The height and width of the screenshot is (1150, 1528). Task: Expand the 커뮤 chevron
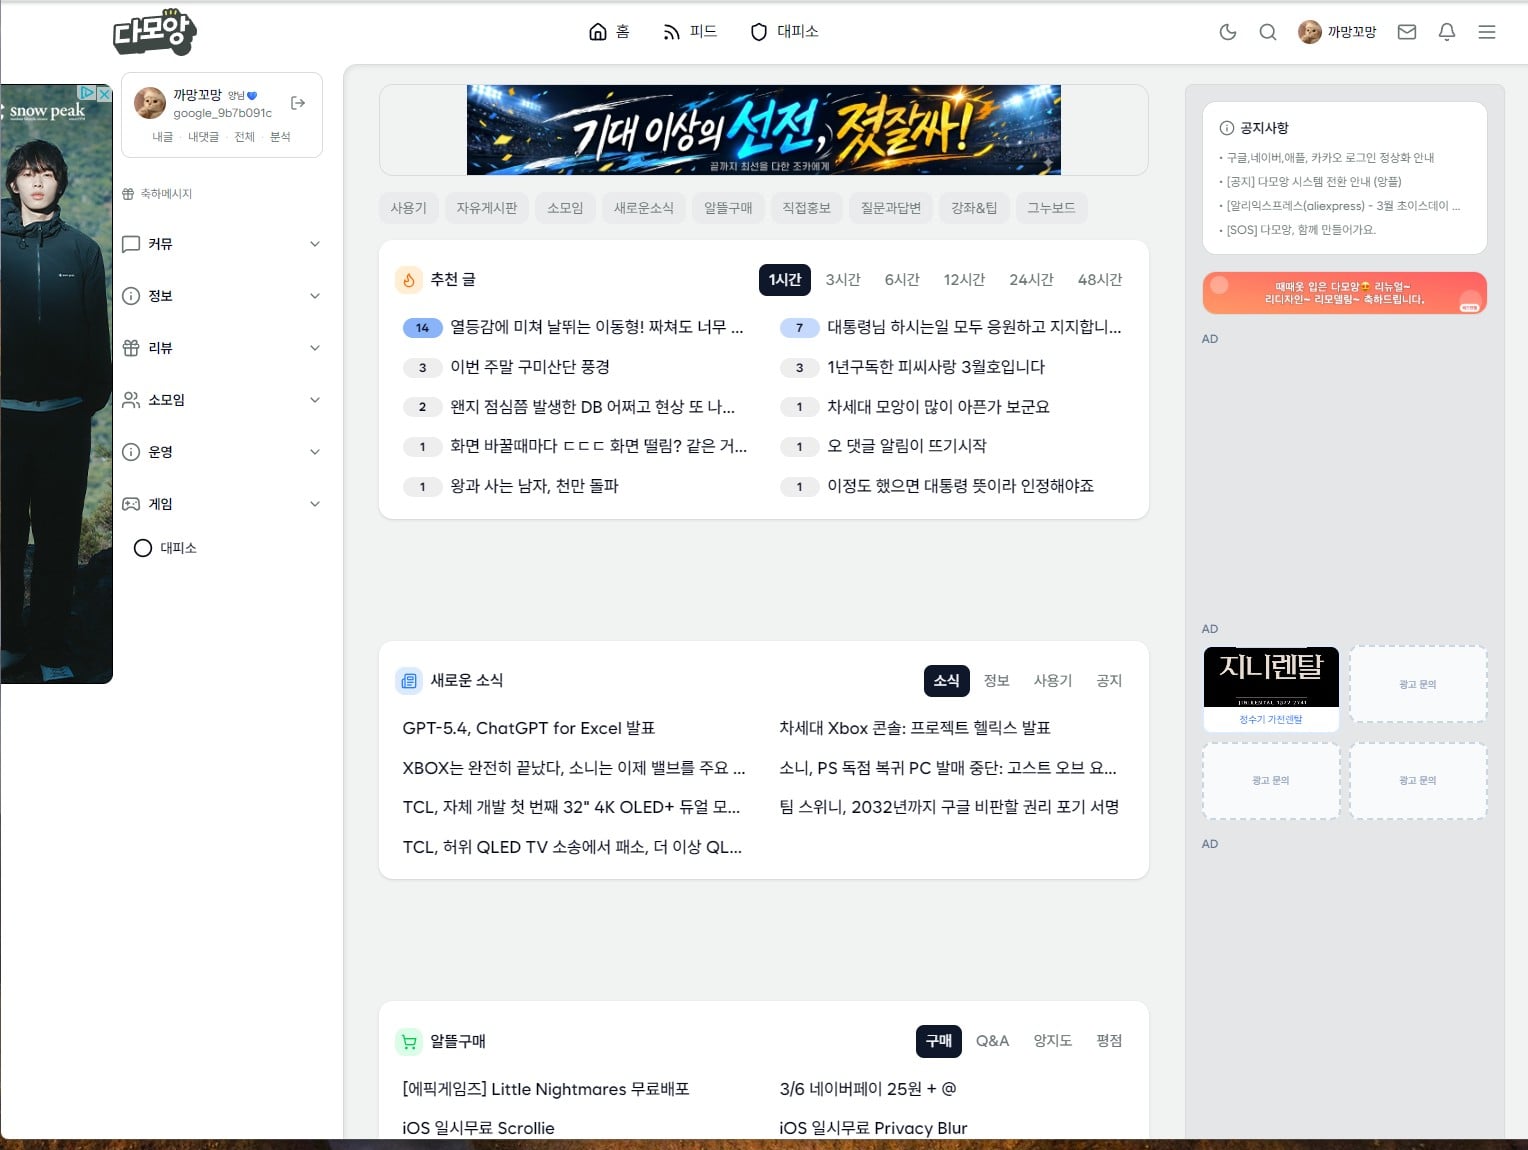click(315, 244)
